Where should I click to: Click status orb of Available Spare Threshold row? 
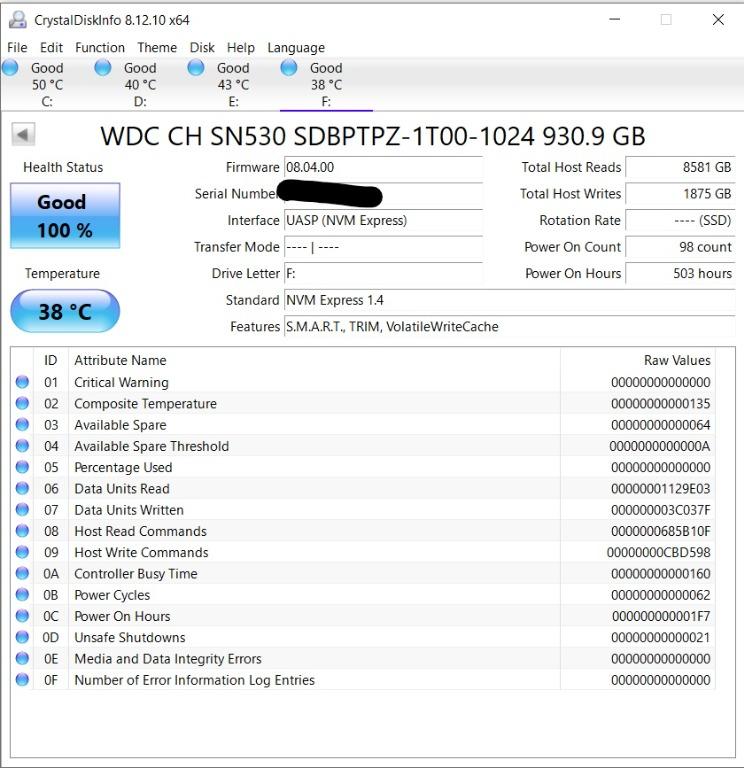click(22, 445)
